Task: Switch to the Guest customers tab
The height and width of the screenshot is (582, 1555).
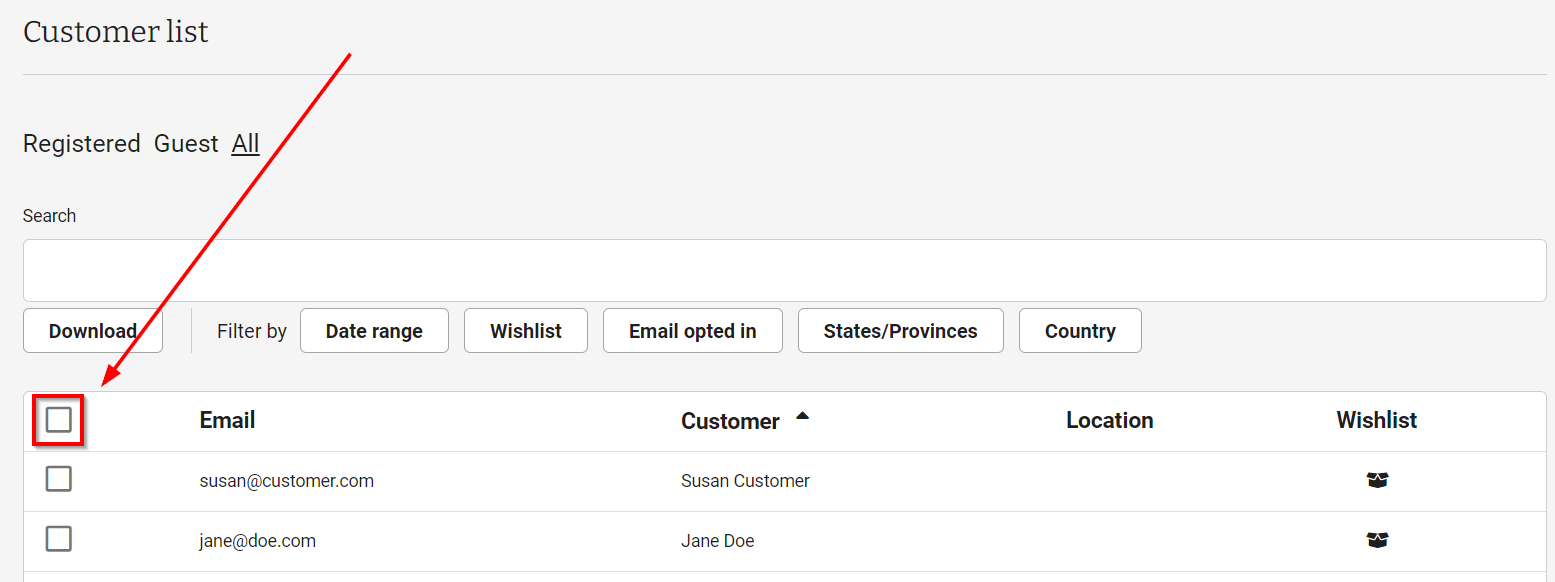Action: (186, 144)
